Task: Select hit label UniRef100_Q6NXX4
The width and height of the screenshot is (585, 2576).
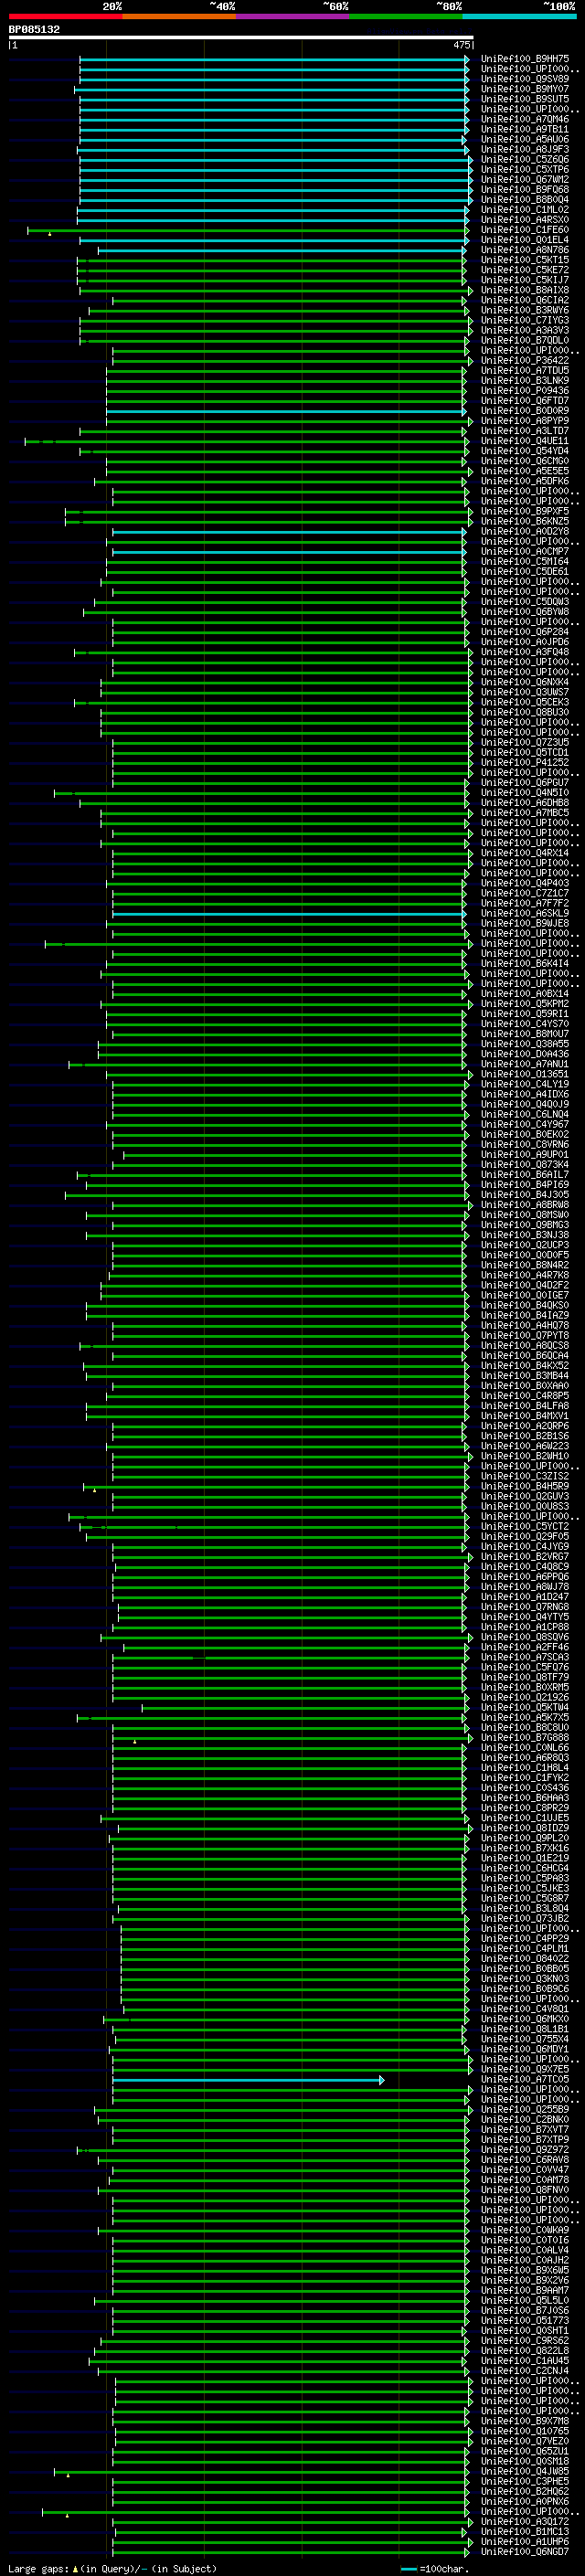Action: pyautogui.click(x=525, y=682)
